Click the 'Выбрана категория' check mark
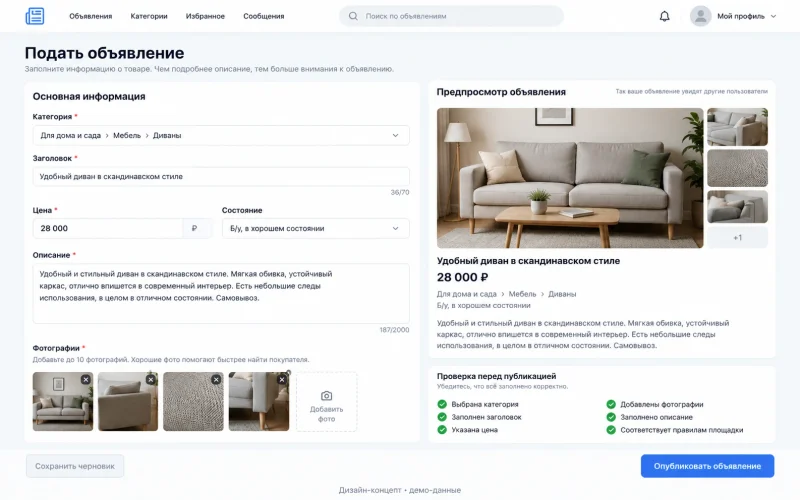800x500 pixels. [x=442, y=404]
